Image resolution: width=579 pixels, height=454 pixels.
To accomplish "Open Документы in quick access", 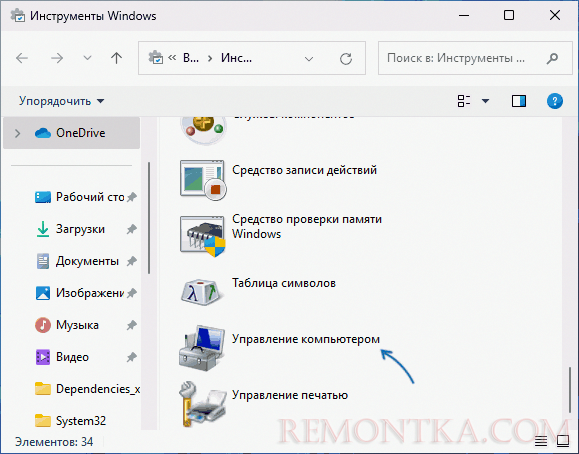I will tap(87, 261).
